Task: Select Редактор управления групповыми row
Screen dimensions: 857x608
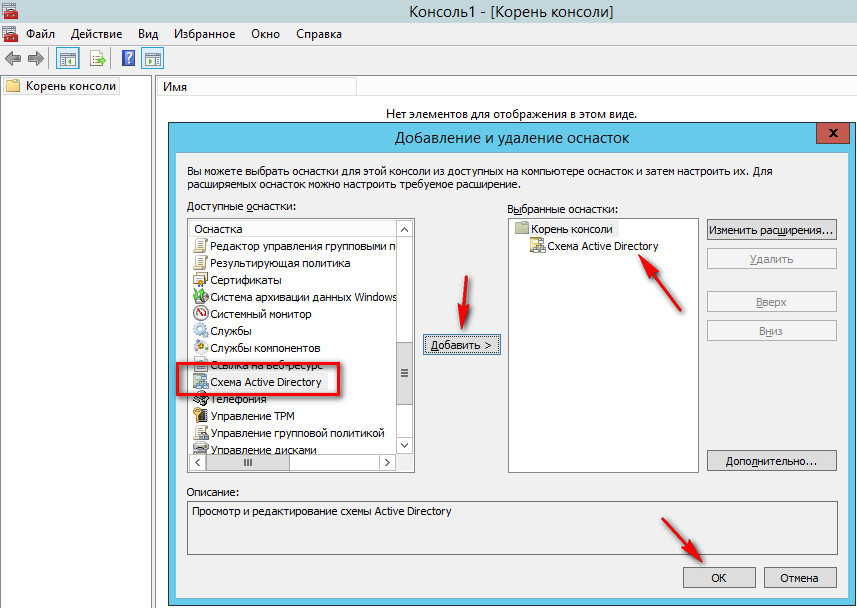Action: pyautogui.click(x=294, y=246)
